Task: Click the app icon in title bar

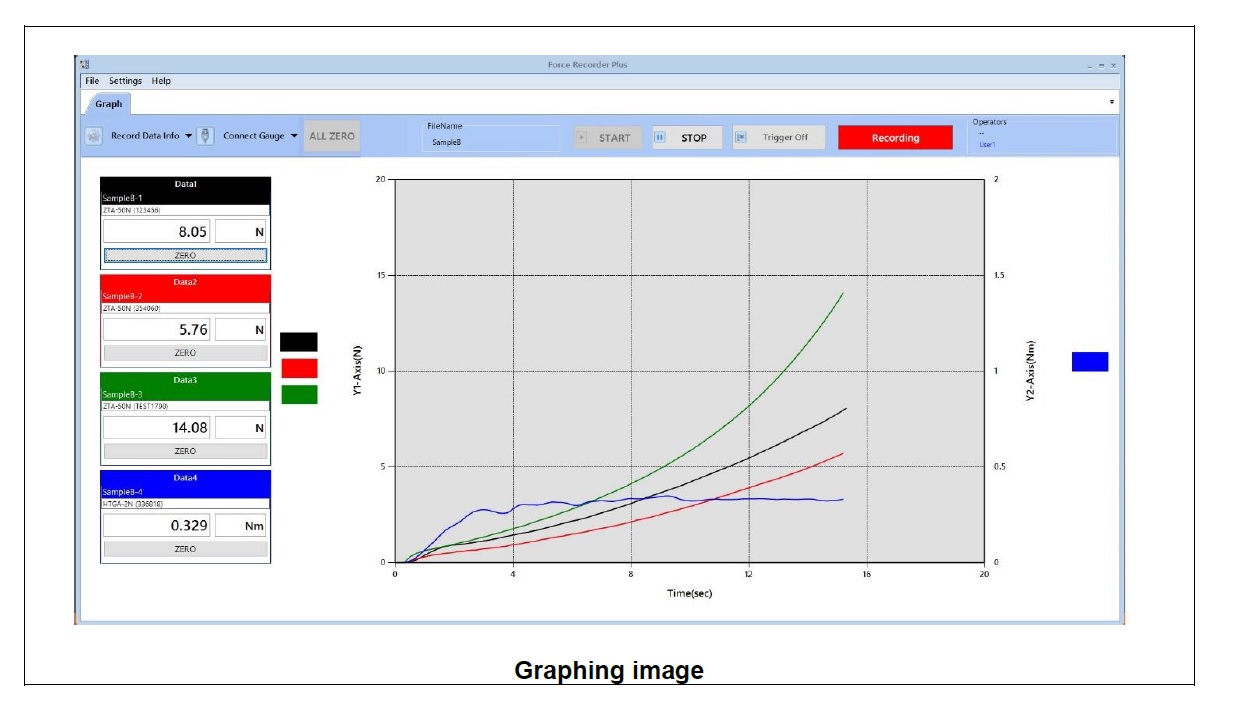Action: (85, 64)
